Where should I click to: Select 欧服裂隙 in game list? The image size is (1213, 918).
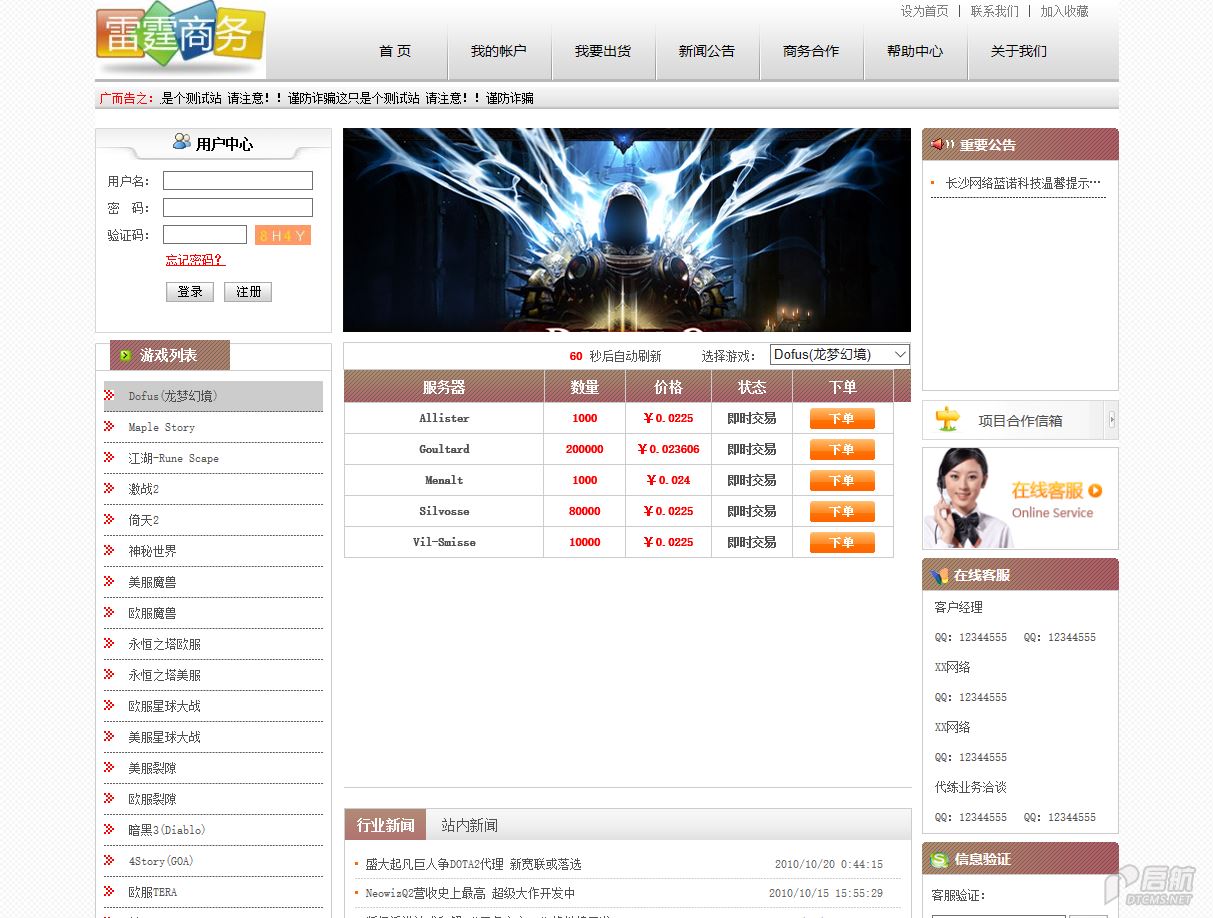coord(213,799)
